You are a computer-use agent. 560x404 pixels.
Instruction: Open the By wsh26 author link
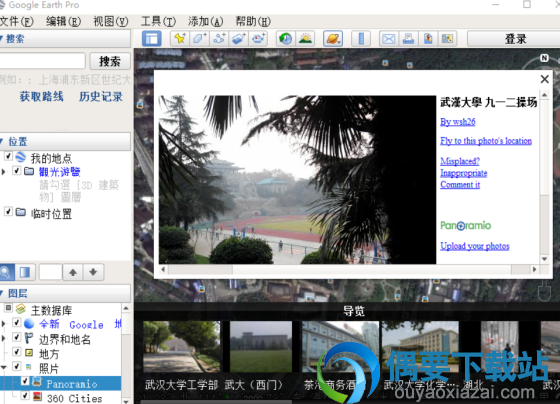[458, 122]
